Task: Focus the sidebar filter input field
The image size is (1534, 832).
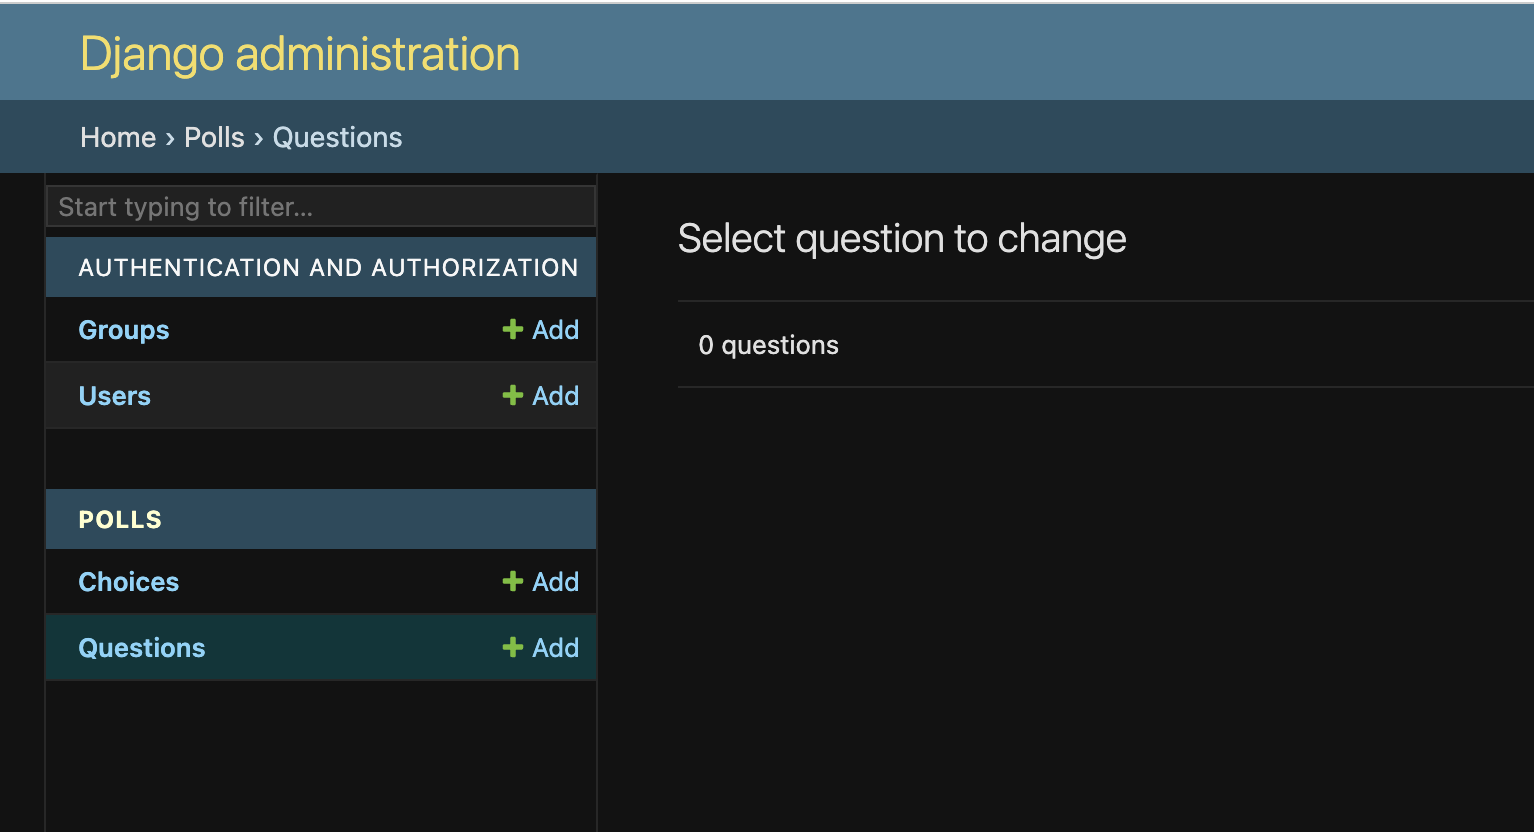Action: tap(321, 206)
